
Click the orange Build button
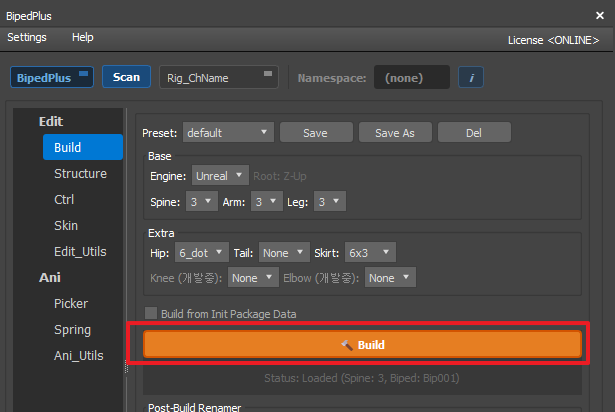362,344
